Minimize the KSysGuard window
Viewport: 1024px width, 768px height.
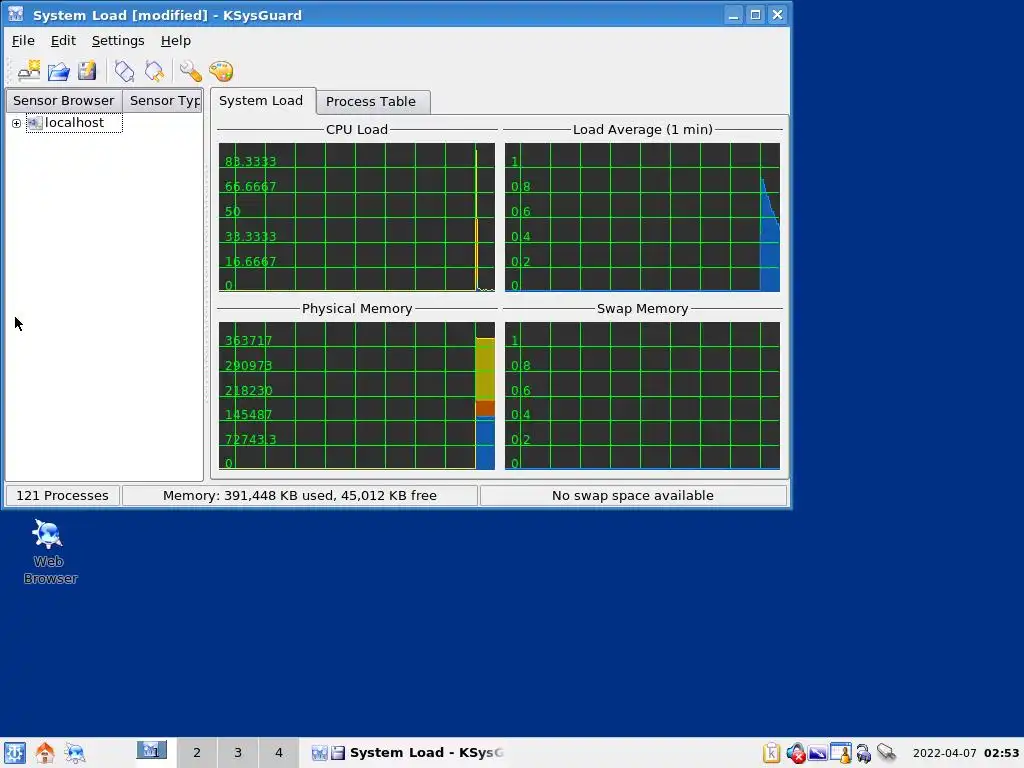[733, 14]
